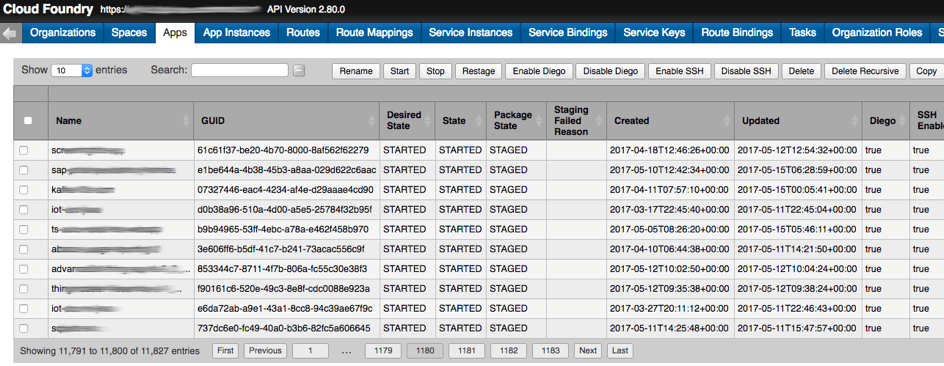Select the Apps tab
The height and width of the screenshot is (366, 944).
click(x=175, y=33)
